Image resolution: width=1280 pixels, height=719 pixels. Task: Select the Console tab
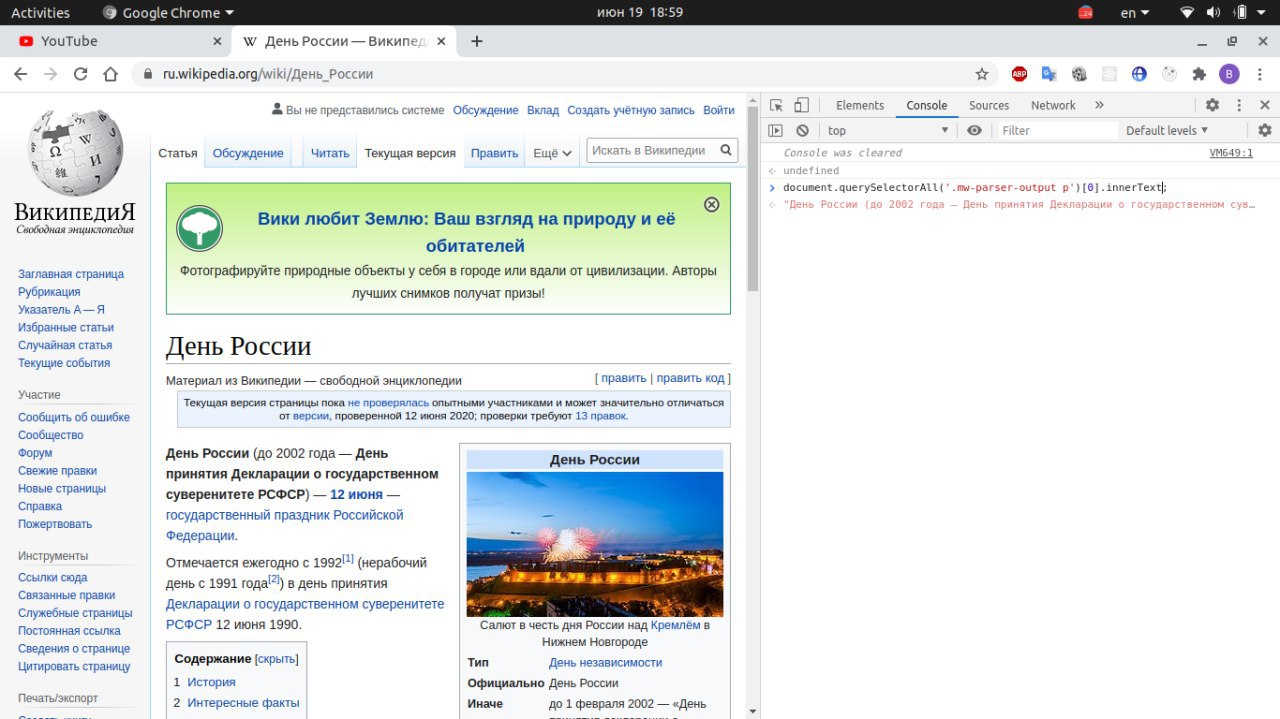927,105
